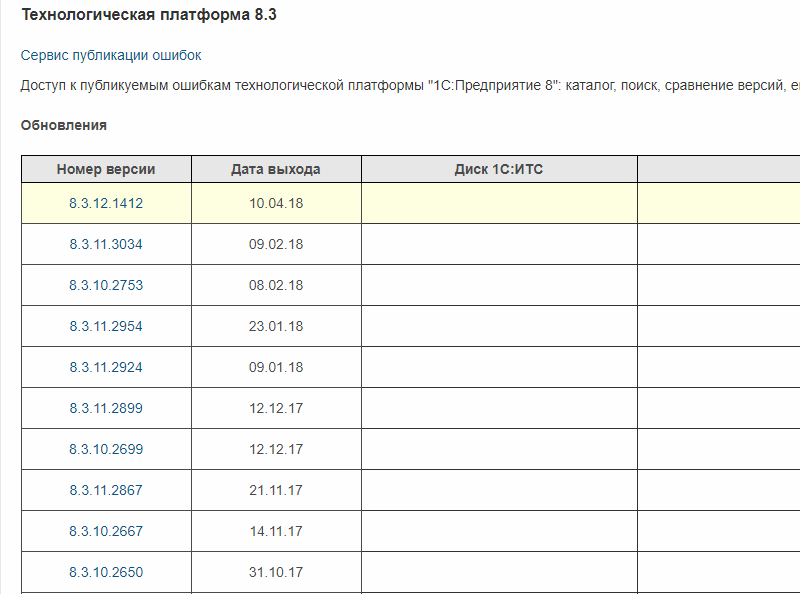800x594 pixels.
Task: Select the release date 21.11.17
Action: point(276,490)
